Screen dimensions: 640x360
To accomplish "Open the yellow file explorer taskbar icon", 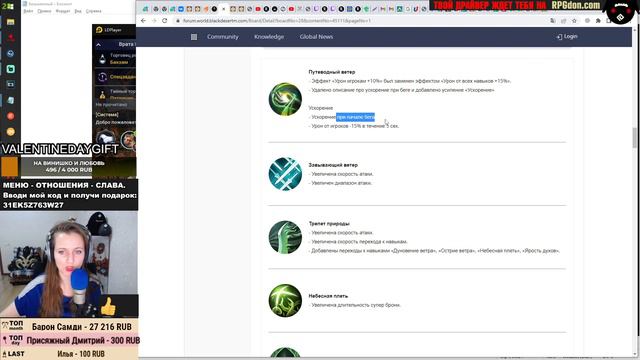I will (11, 22).
